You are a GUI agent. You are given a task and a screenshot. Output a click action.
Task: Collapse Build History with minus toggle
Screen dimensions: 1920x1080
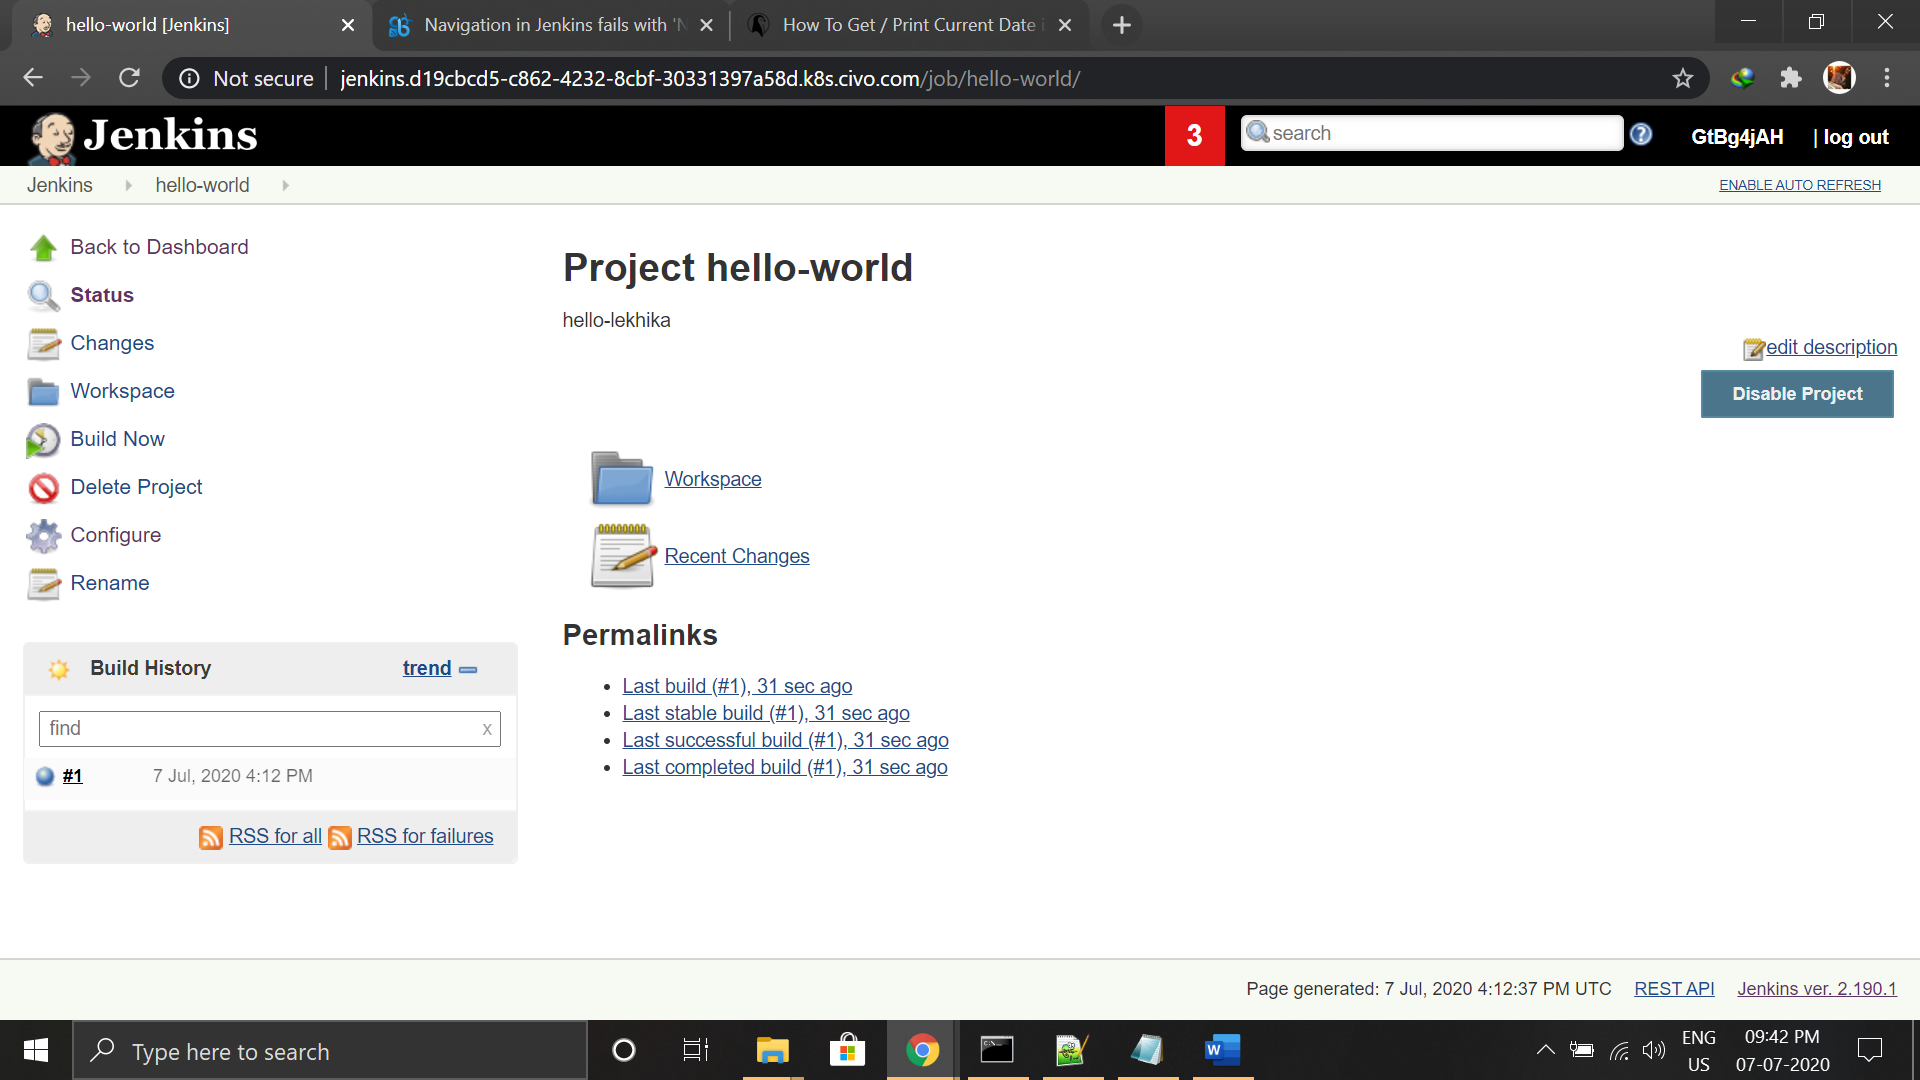click(x=468, y=669)
